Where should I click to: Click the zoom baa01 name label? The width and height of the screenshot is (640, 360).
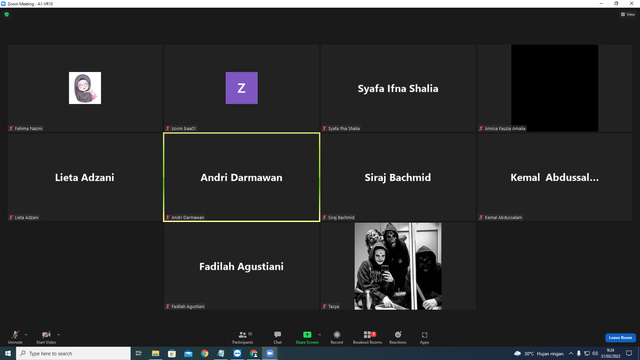[183, 128]
